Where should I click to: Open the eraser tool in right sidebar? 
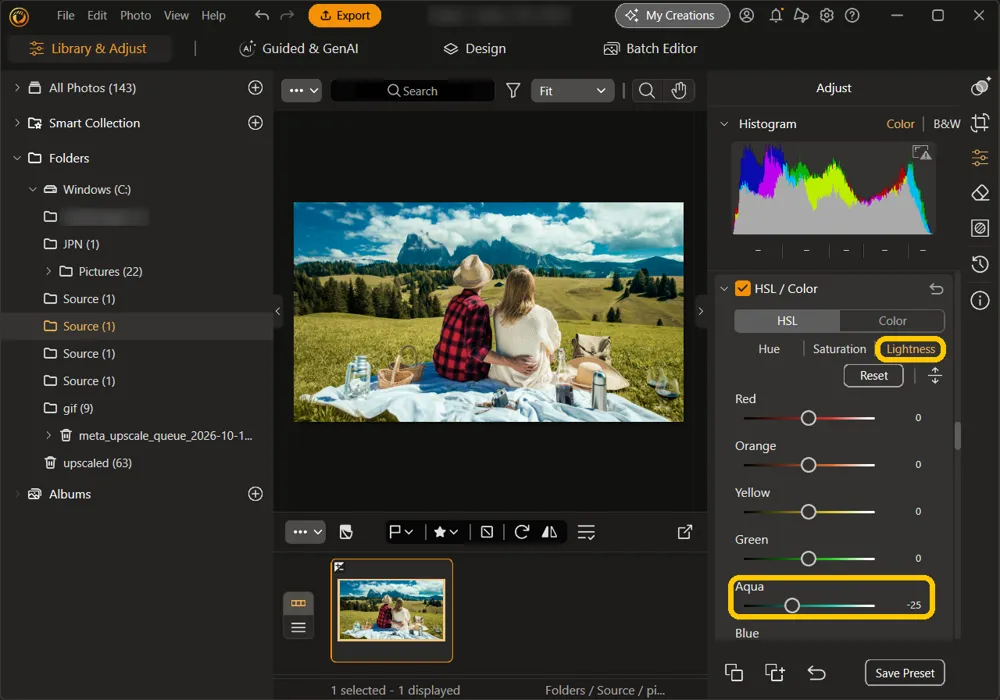point(980,193)
